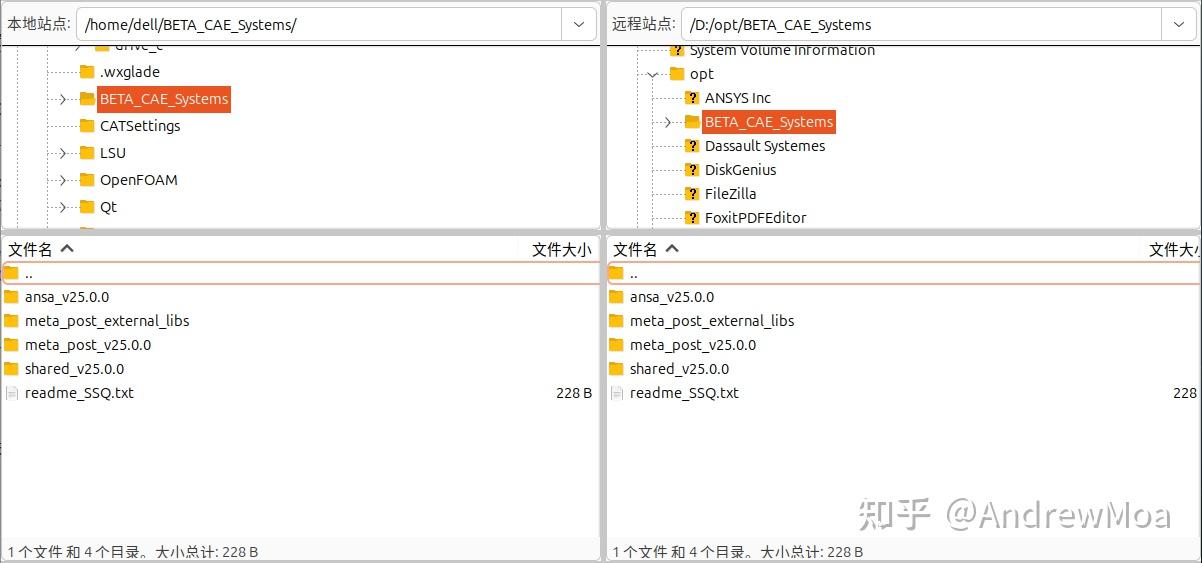
Task: Select the CATSettings folder
Action: click(140, 126)
